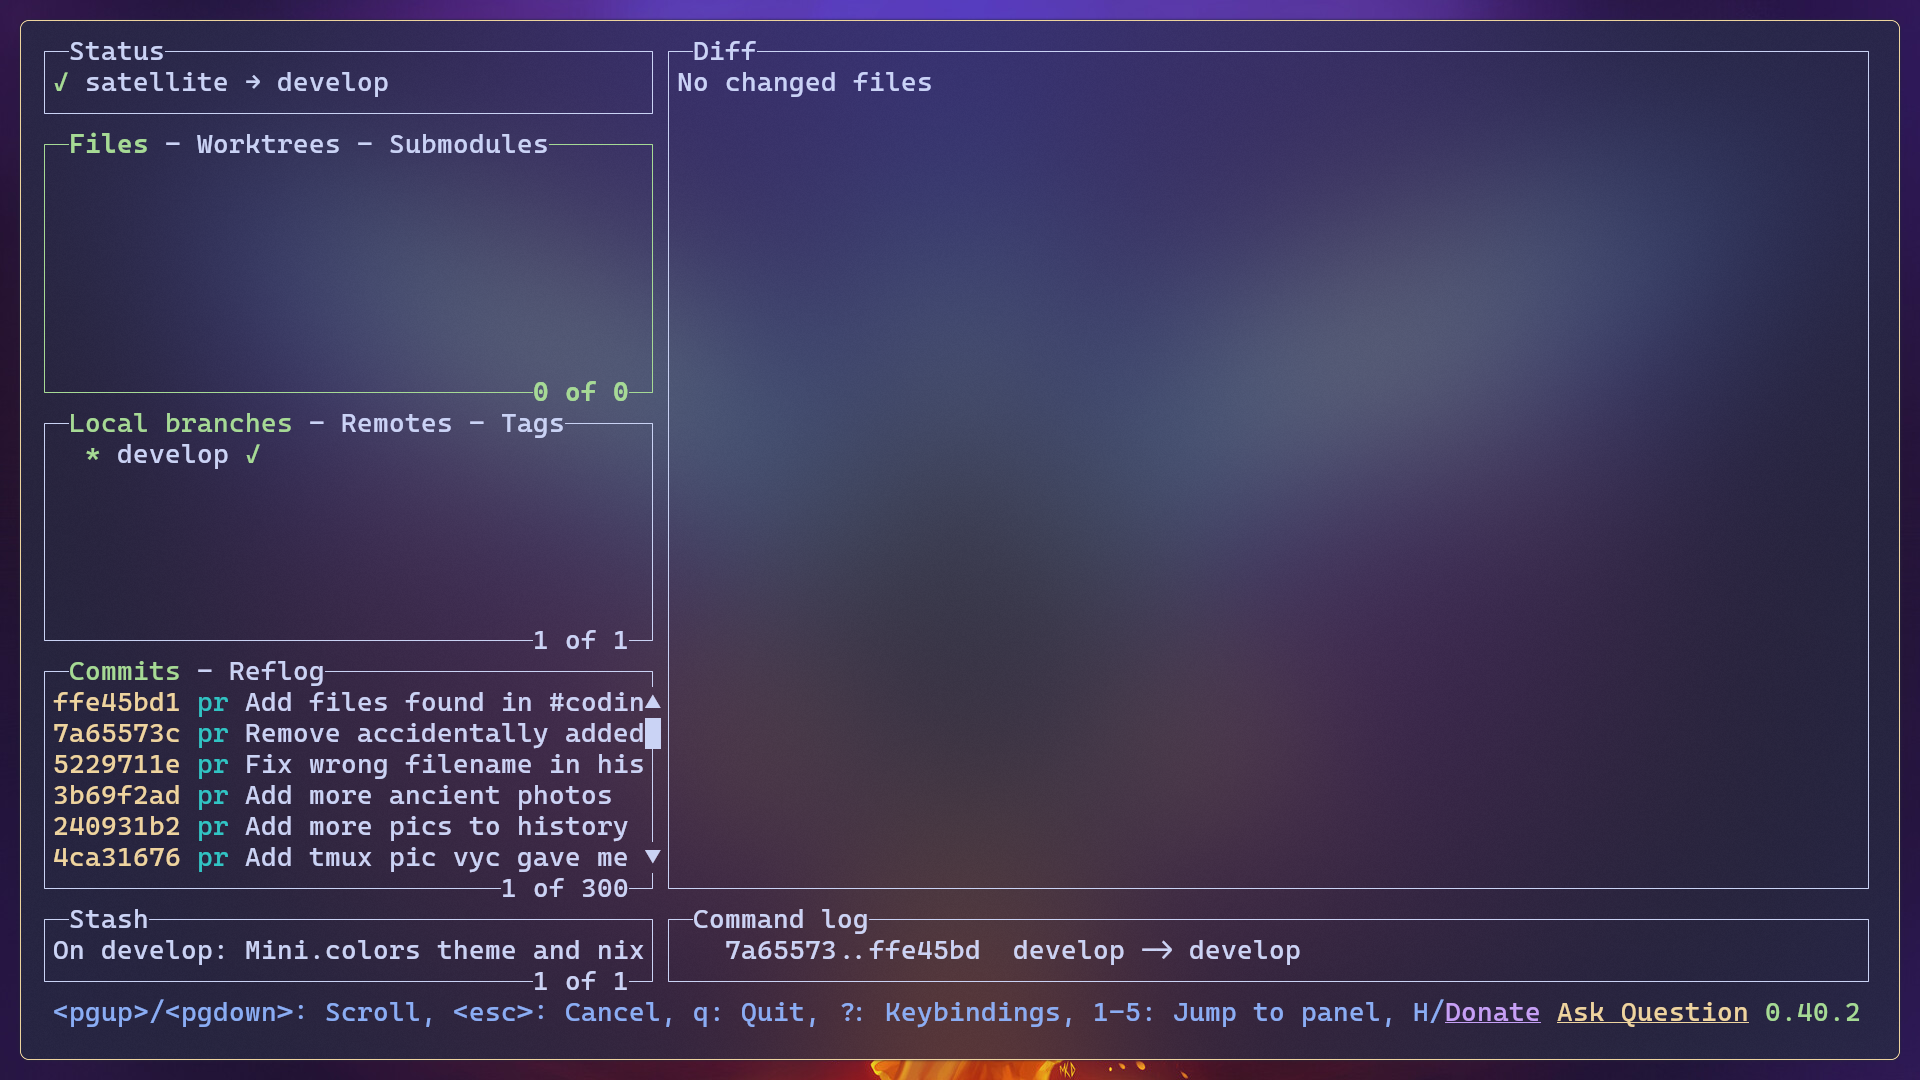Image resolution: width=1920 pixels, height=1080 pixels.
Task: Select commit ffe45bd1 in log
Action: click(347, 702)
